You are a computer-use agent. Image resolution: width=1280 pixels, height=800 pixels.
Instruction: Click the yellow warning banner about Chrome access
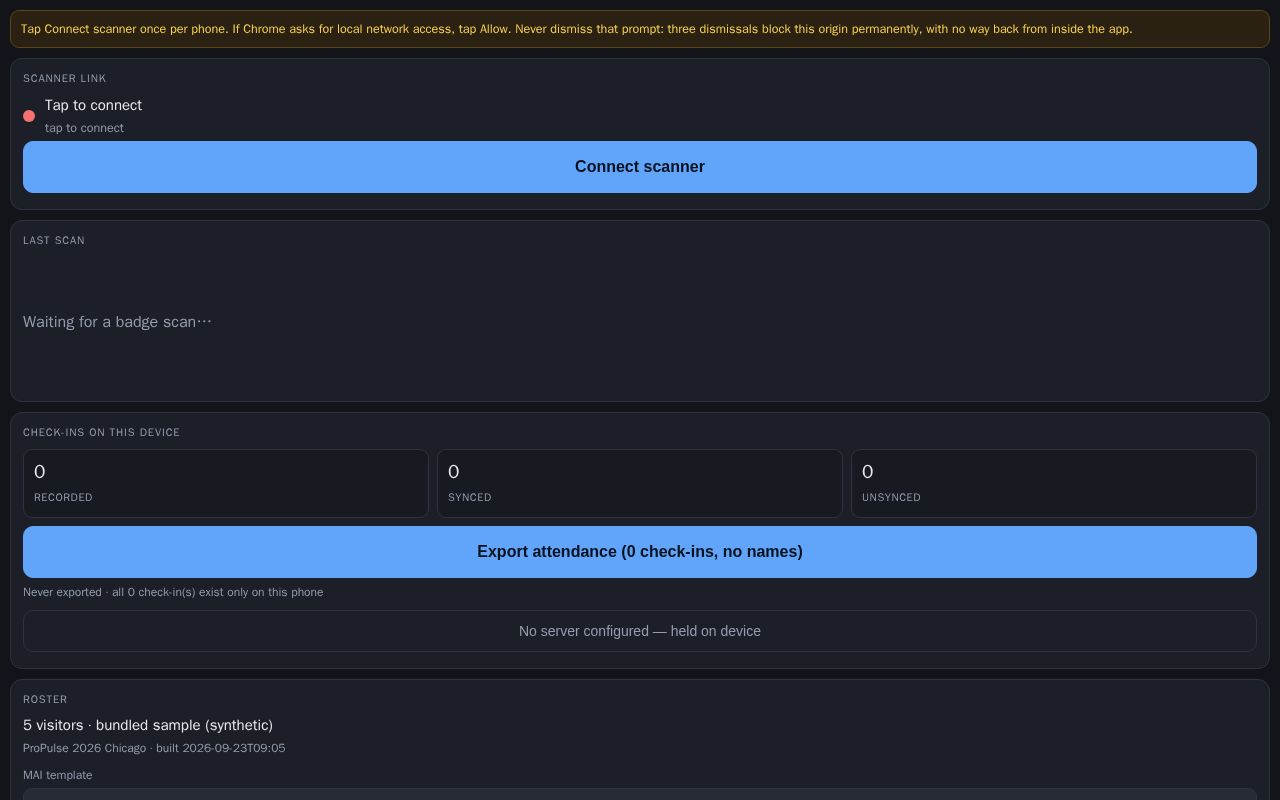(640, 29)
